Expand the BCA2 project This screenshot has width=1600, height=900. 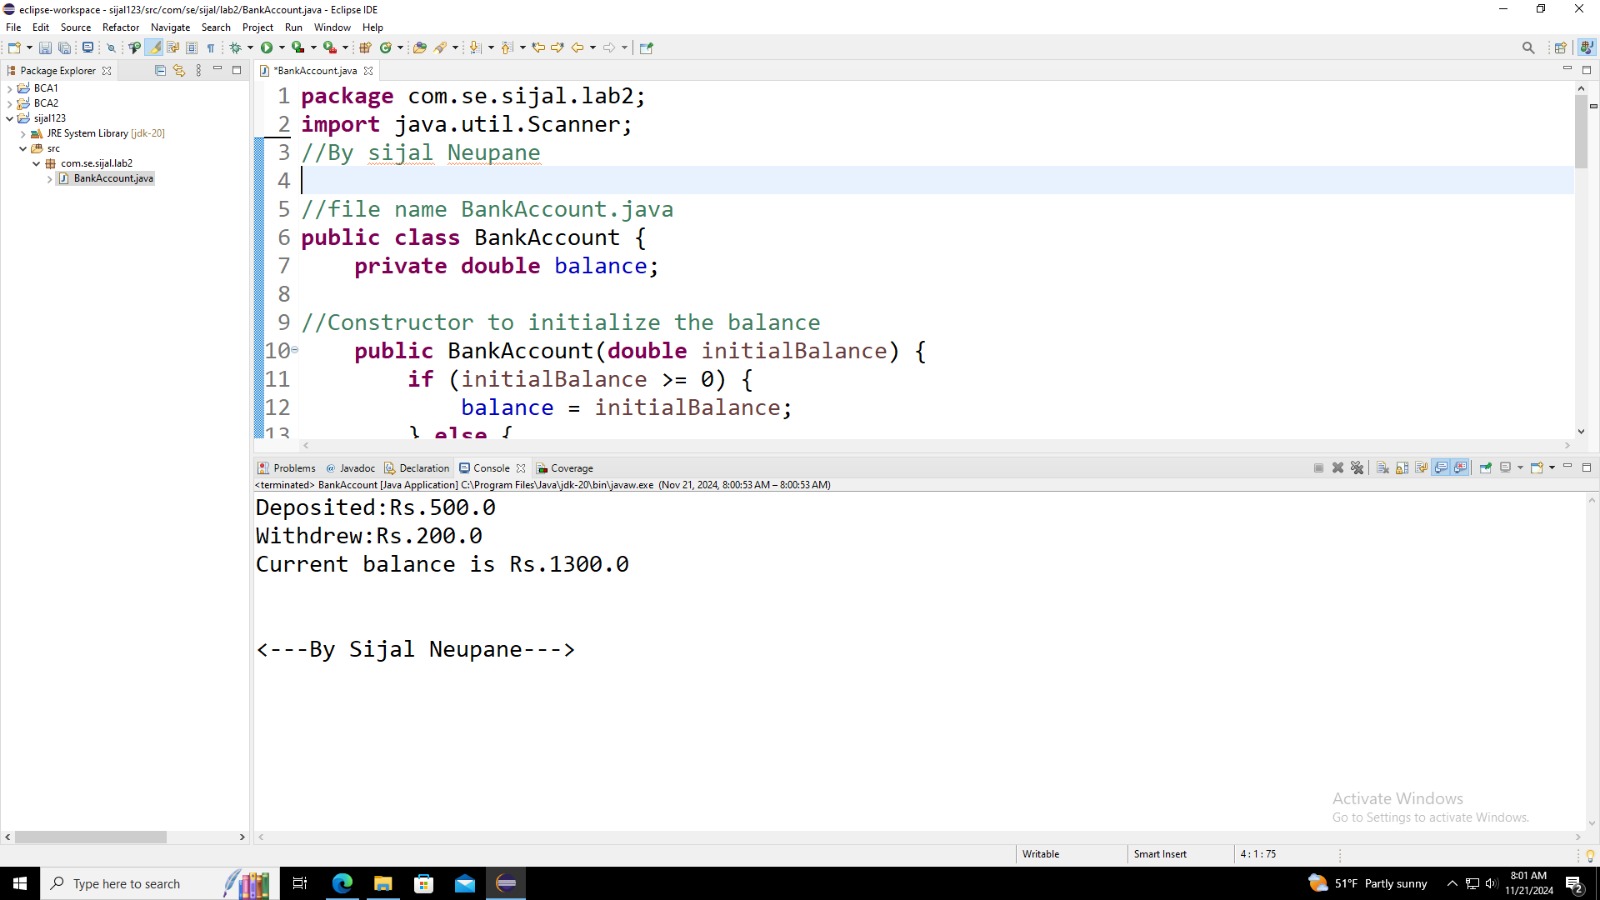pos(10,103)
